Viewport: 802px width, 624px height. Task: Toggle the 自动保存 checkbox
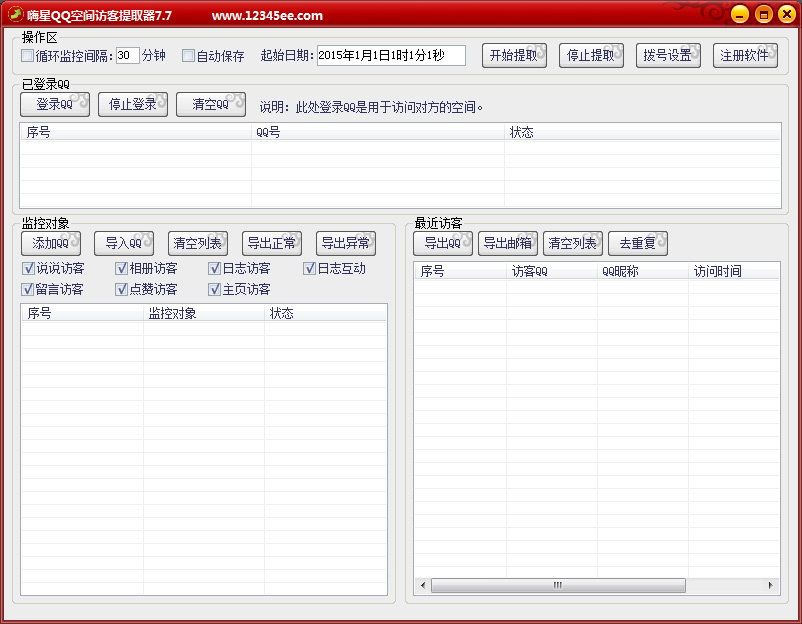tap(188, 56)
